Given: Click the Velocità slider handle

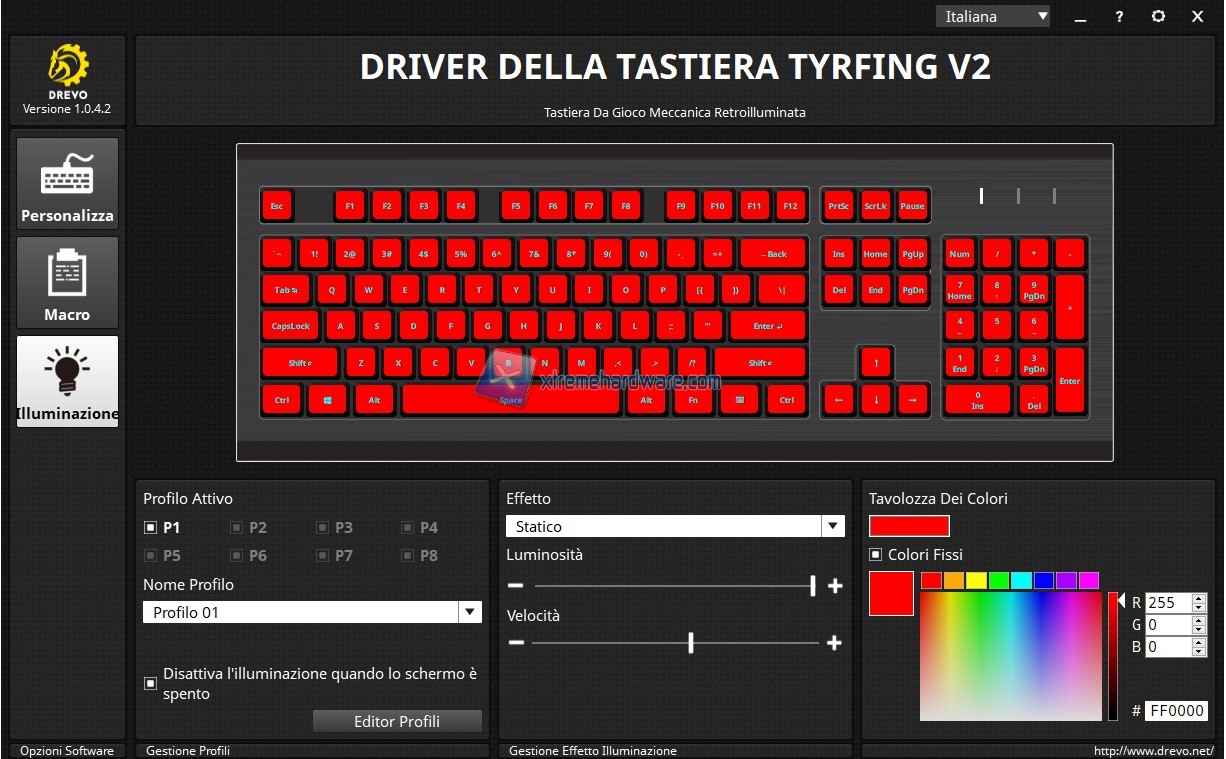Looking at the screenshot, I should pos(691,643).
